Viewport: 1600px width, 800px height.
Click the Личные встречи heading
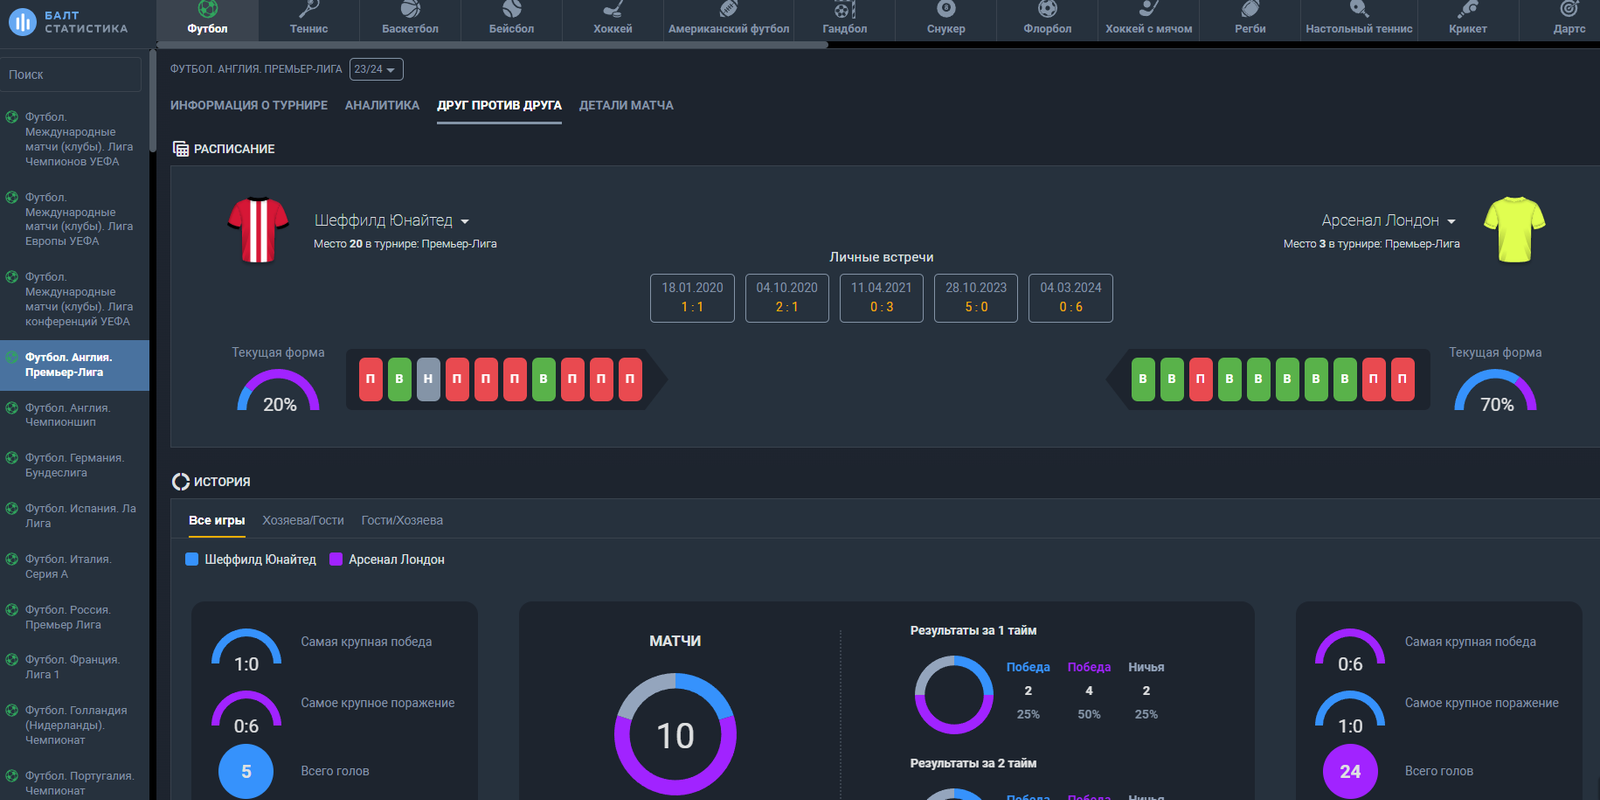pyautogui.click(x=881, y=257)
